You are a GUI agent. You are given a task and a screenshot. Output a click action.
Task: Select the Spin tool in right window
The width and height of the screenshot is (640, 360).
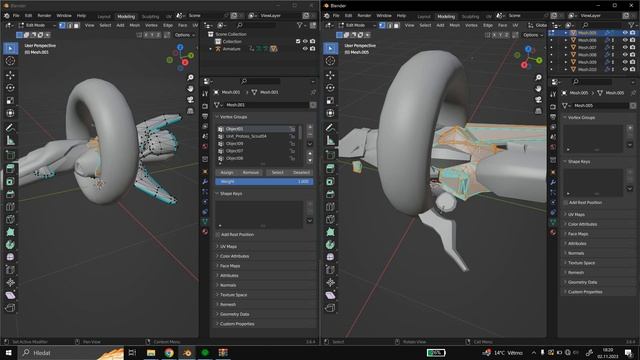330,244
